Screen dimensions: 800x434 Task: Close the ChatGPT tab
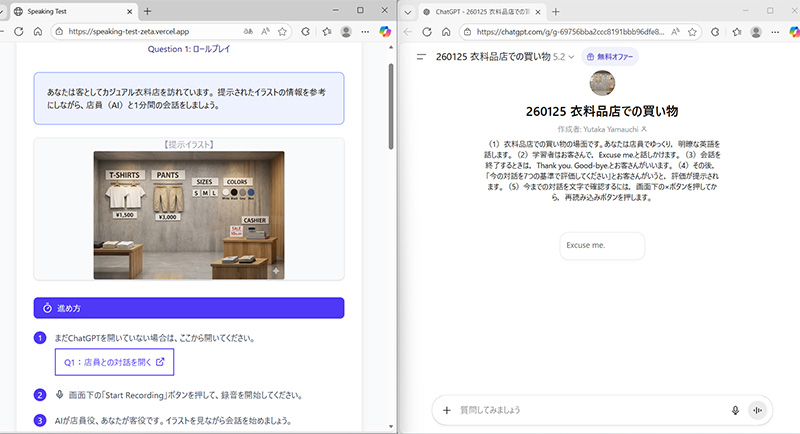pyautogui.click(x=538, y=11)
